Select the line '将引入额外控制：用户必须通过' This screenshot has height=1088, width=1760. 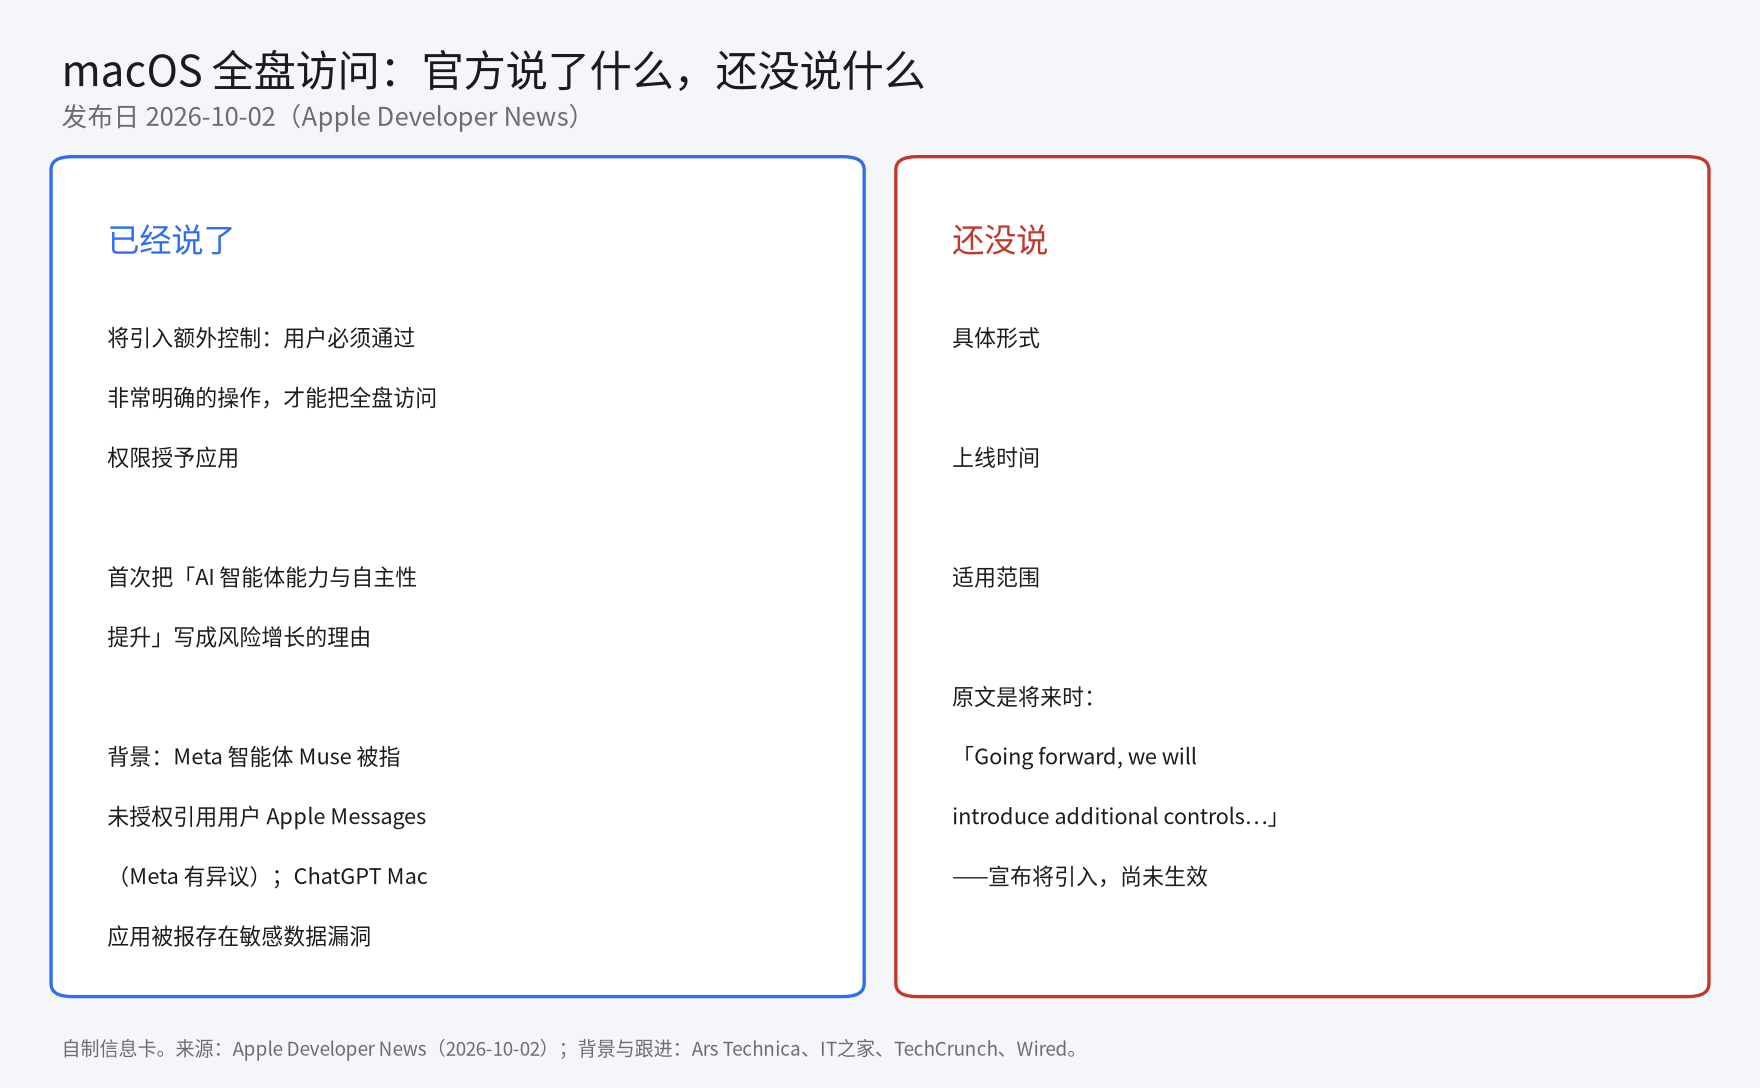(x=261, y=338)
